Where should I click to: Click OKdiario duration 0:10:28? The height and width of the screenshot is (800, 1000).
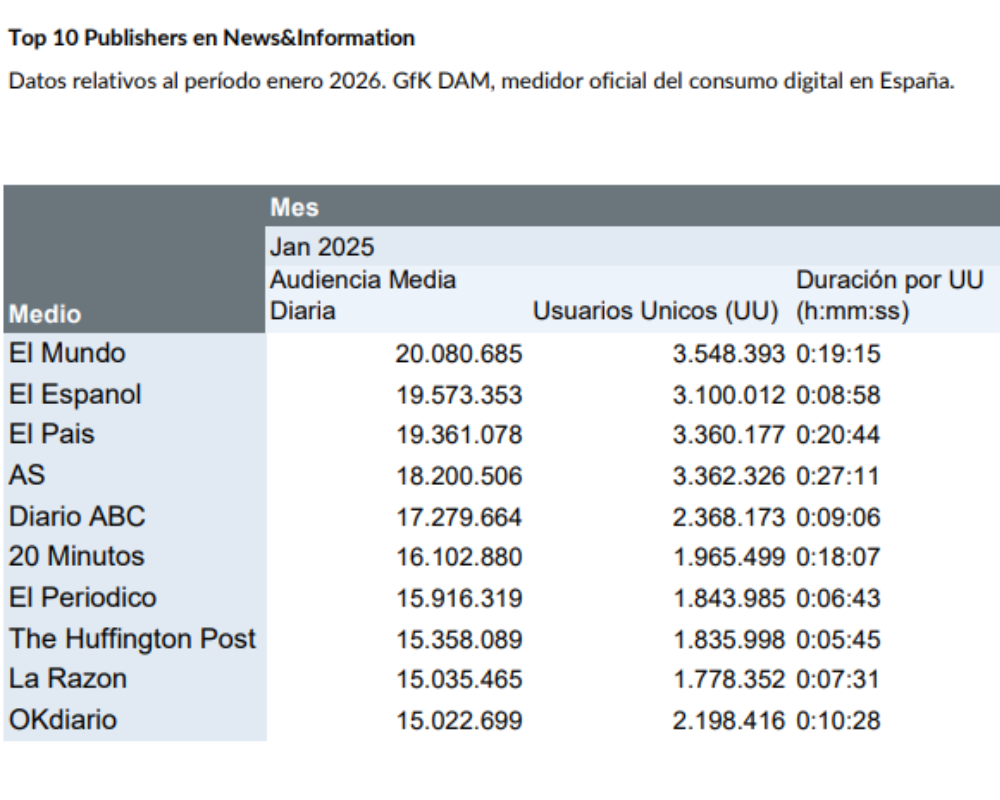839,721
